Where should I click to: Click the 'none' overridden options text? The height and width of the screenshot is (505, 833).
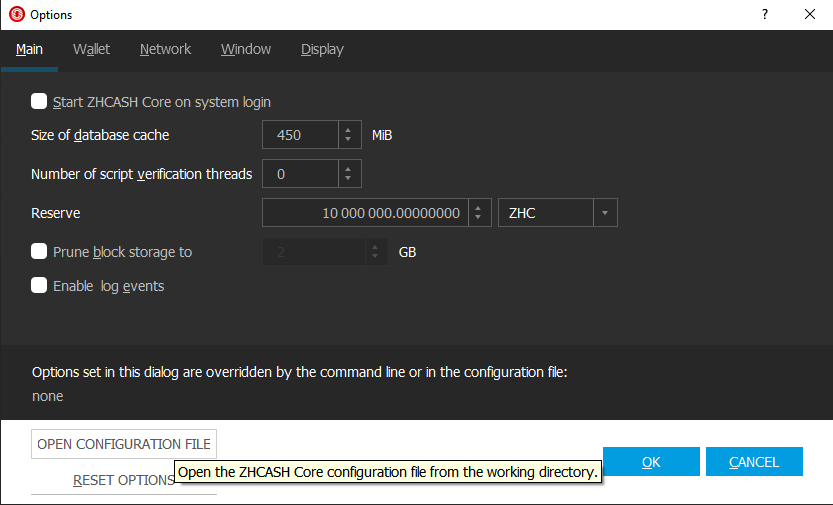coord(48,396)
